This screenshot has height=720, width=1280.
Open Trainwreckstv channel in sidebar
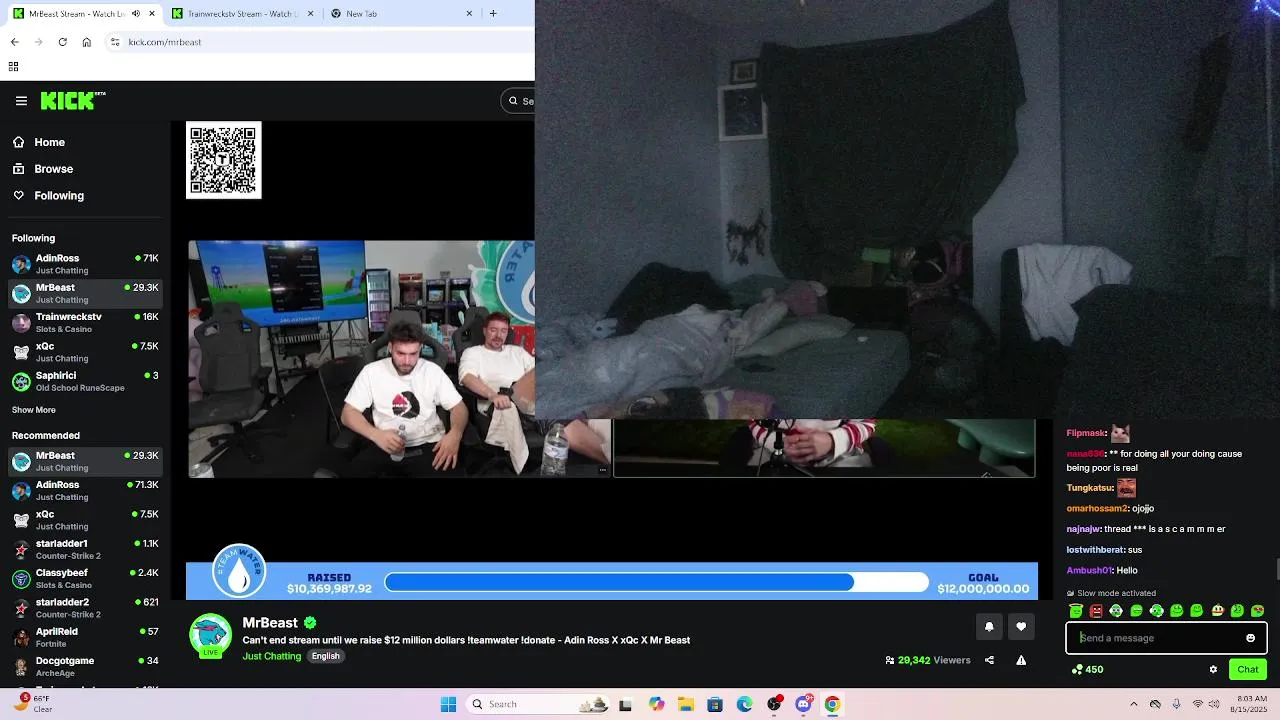pos(86,323)
